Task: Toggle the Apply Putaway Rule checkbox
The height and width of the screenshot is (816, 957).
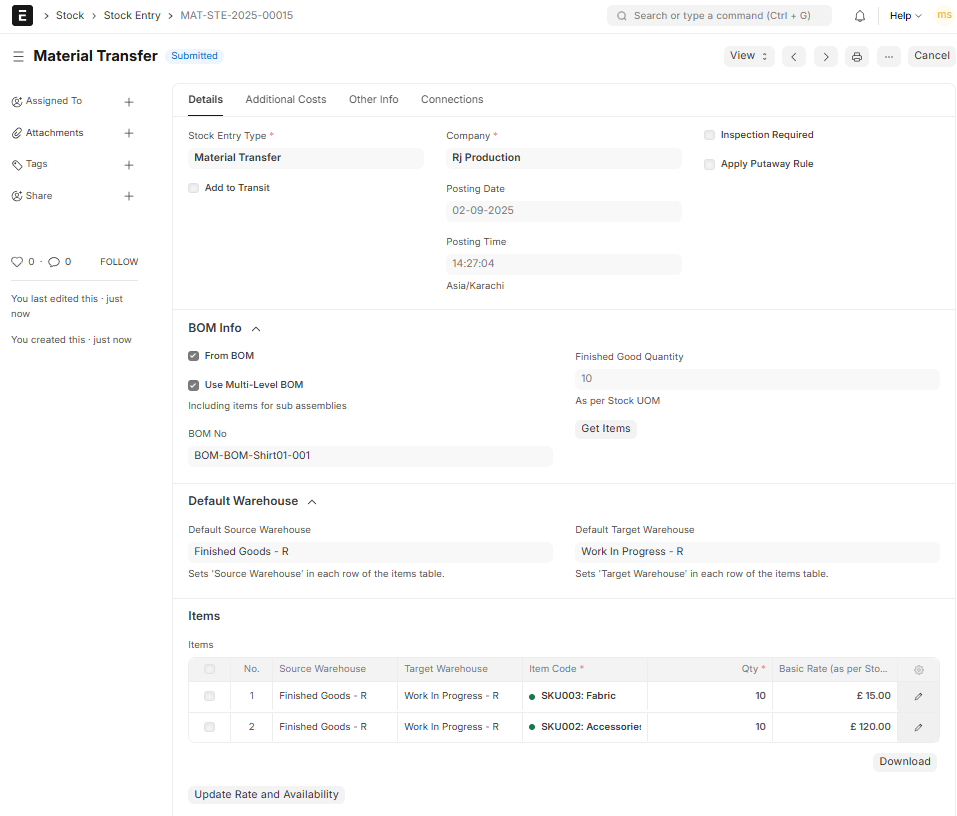Action: coord(709,164)
